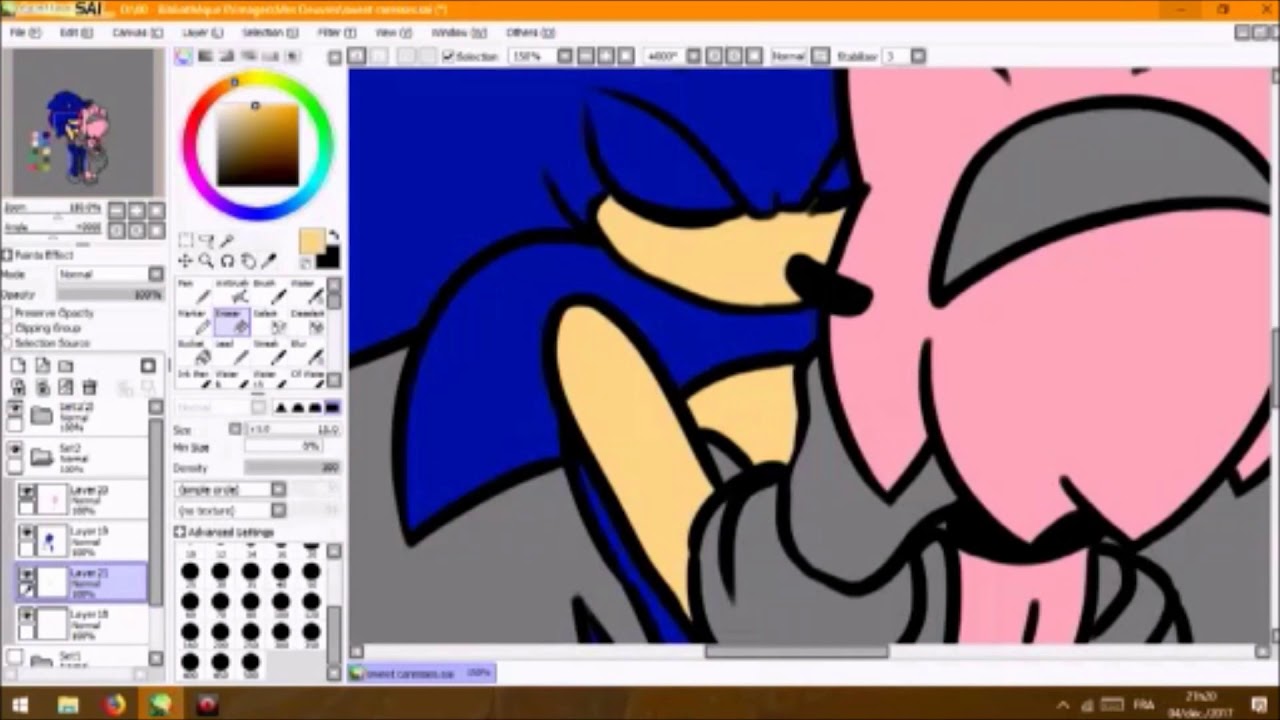
Task: Select the Bucket fill tool
Action: coord(193,352)
